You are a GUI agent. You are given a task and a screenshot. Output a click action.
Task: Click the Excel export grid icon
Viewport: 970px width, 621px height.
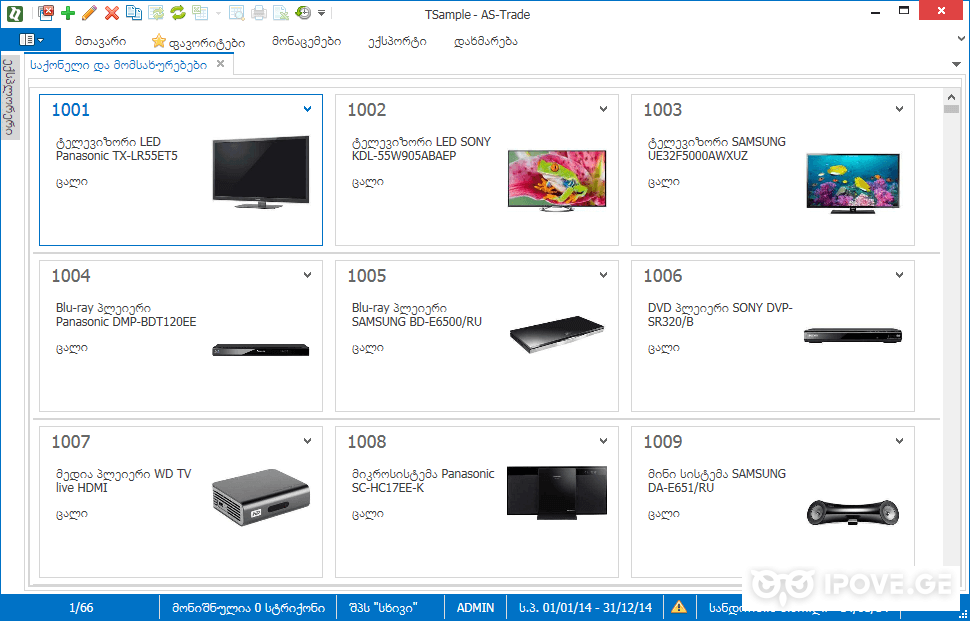click(x=199, y=12)
